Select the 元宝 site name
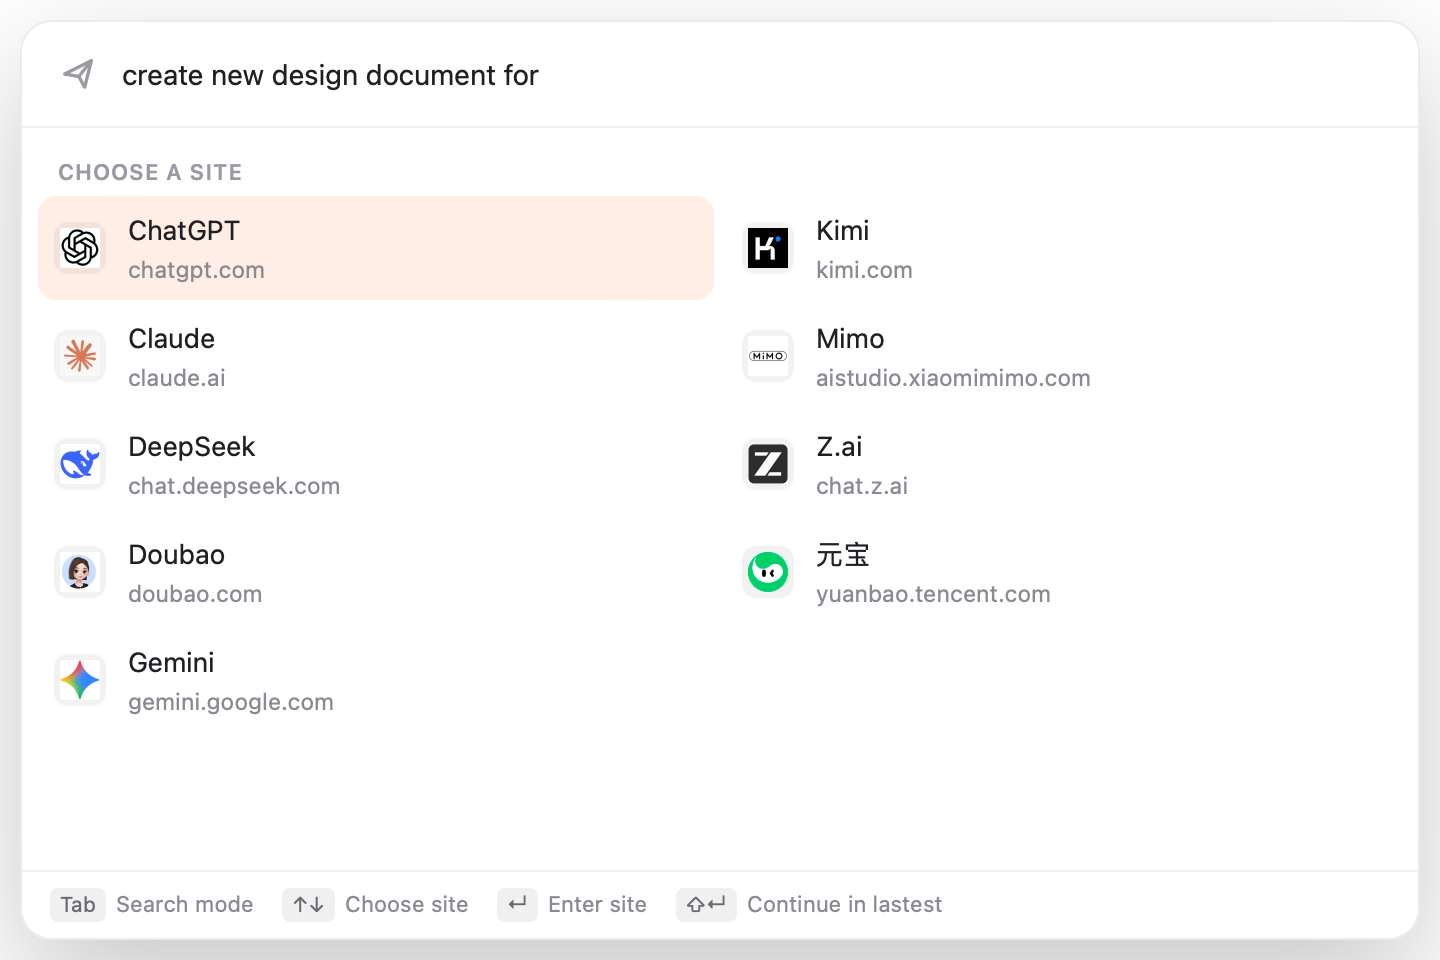 coord(843,555)
